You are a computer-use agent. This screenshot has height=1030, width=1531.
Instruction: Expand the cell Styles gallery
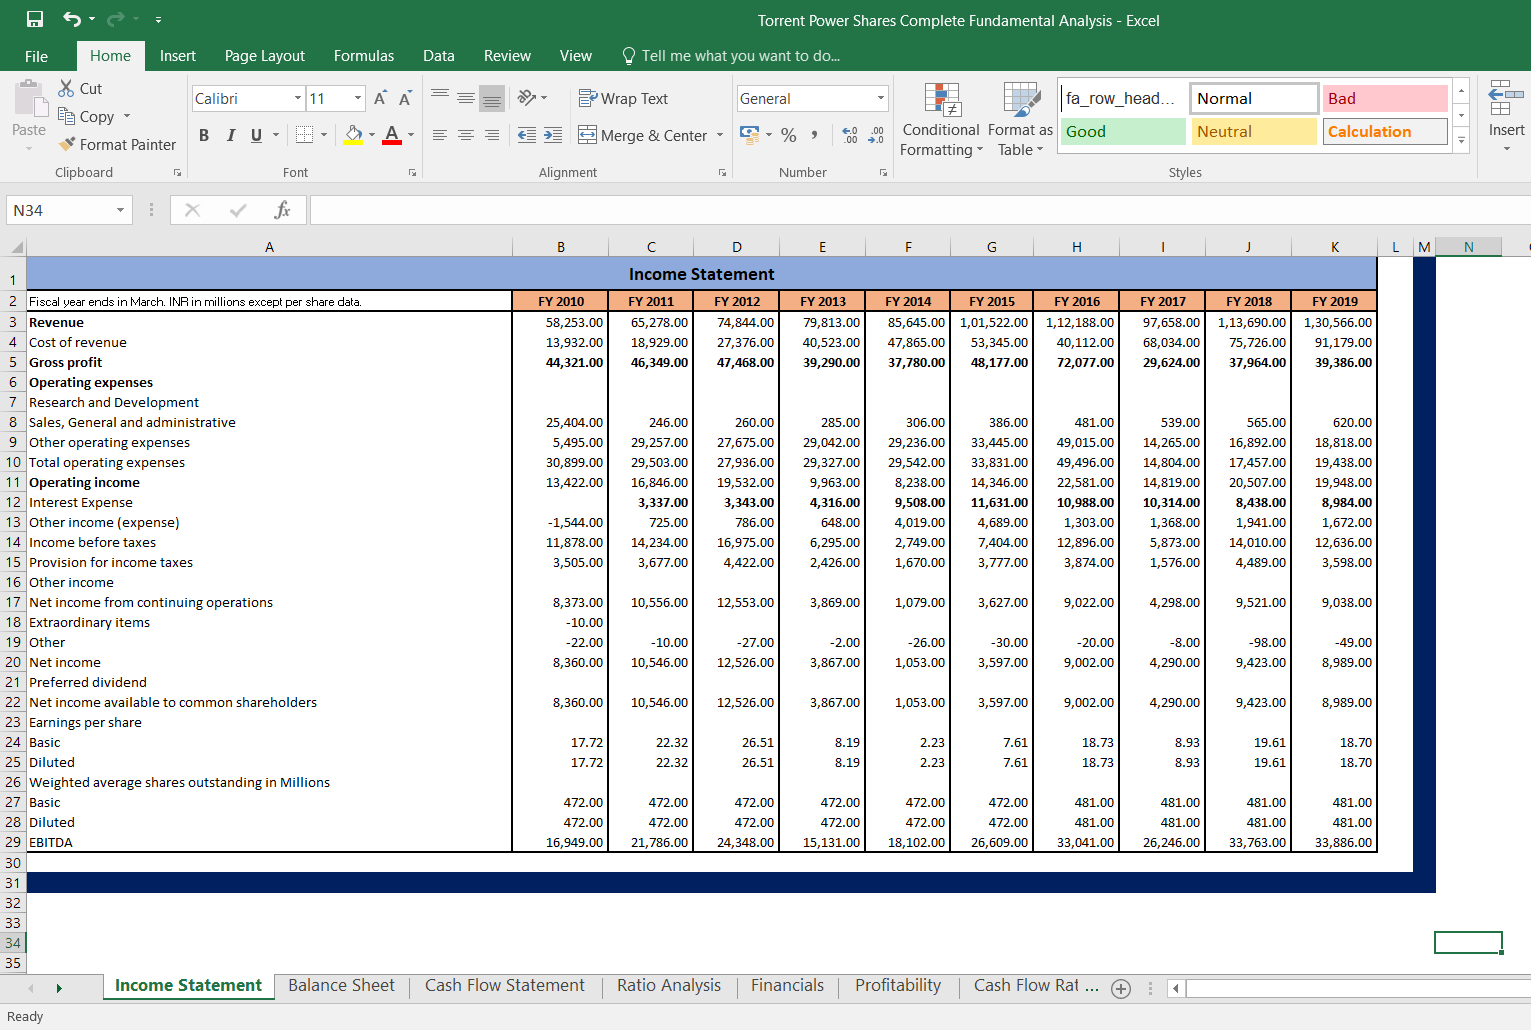click(1461, 140)
